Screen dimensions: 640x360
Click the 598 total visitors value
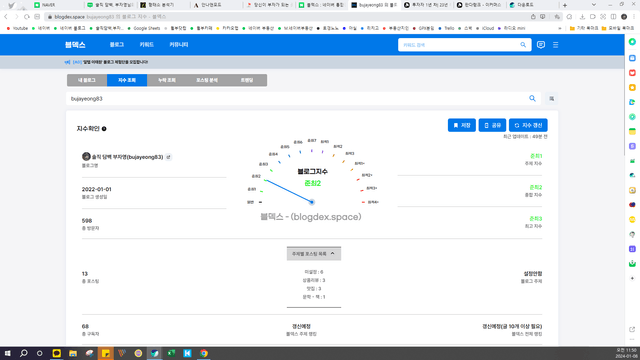pyautogui.click(x=87, y=221)
